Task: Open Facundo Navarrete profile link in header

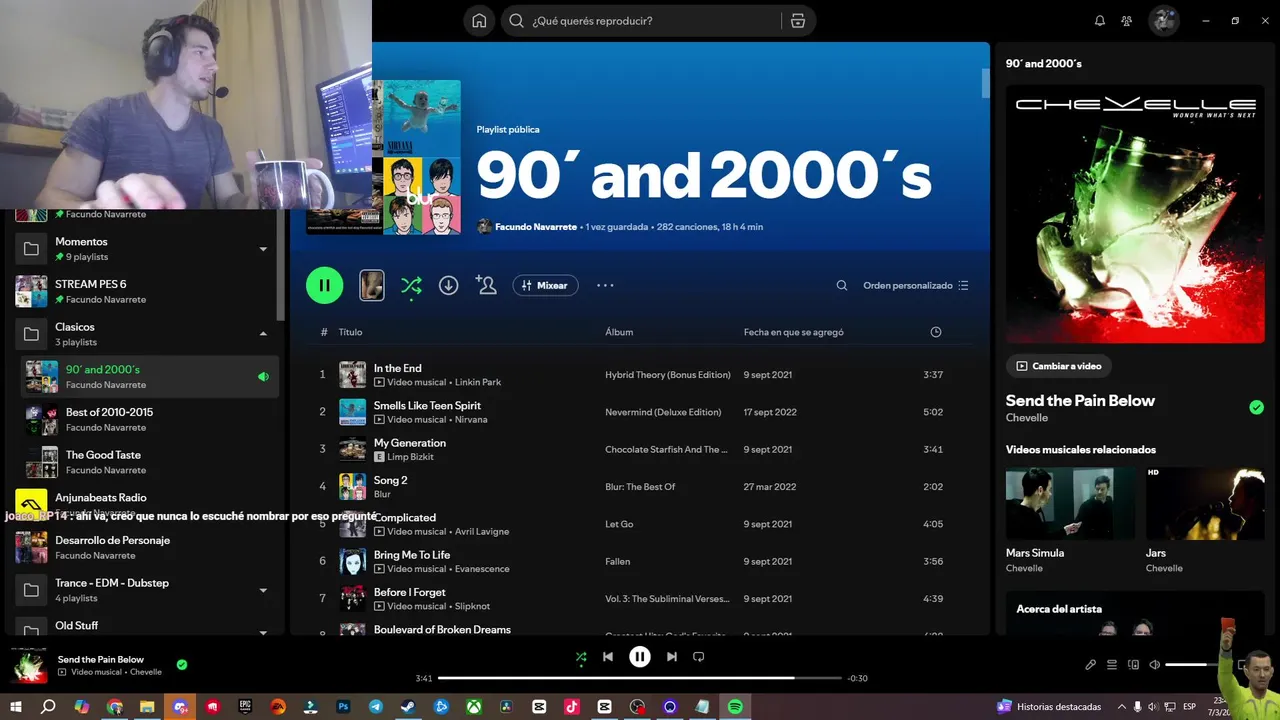Action: point(536,227)
